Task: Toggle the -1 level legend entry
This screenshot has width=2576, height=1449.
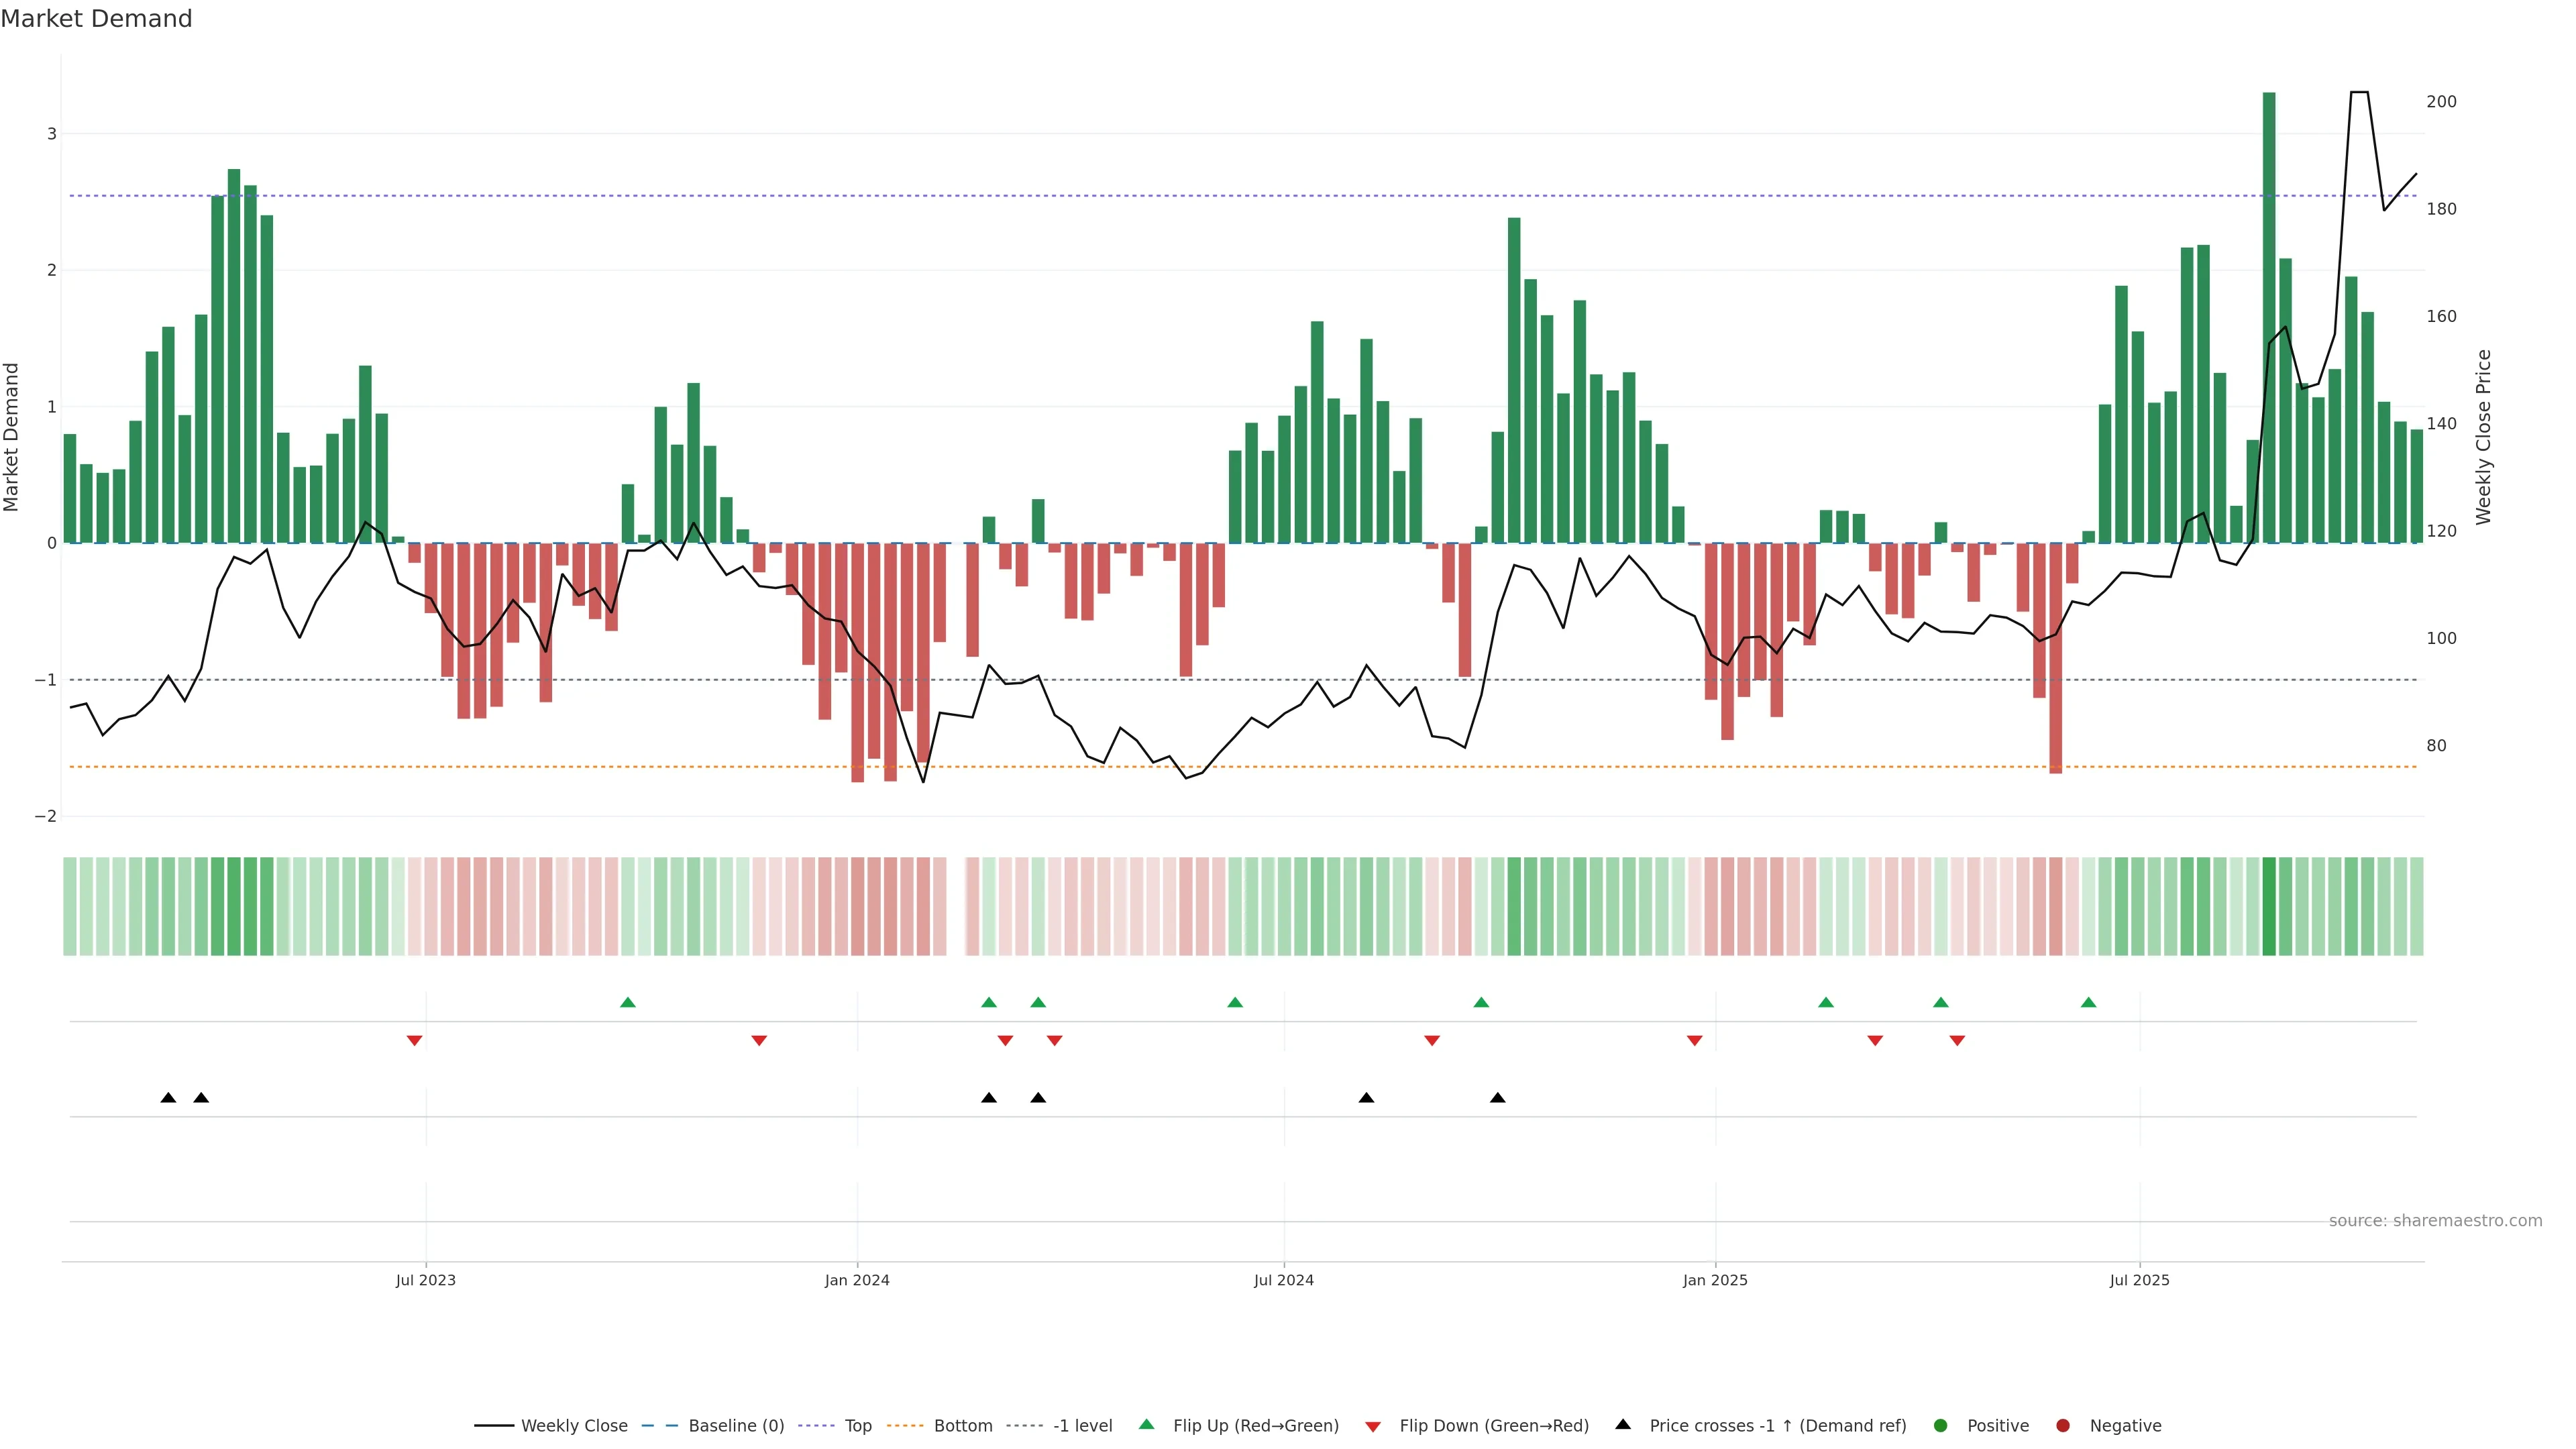Action: 1082,1425
